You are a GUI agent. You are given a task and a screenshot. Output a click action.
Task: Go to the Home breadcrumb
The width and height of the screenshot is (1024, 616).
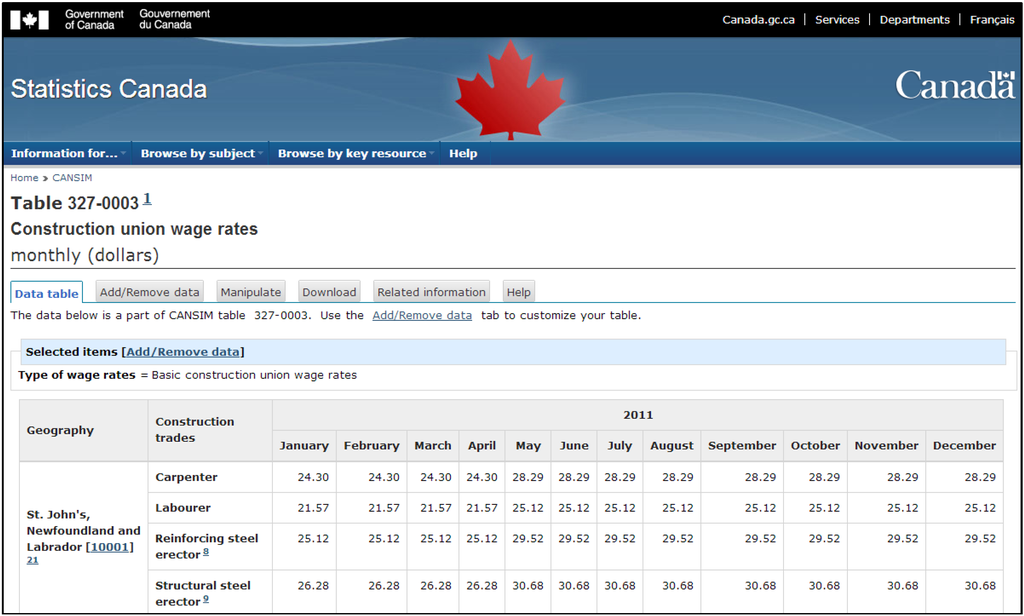(24, 178)
